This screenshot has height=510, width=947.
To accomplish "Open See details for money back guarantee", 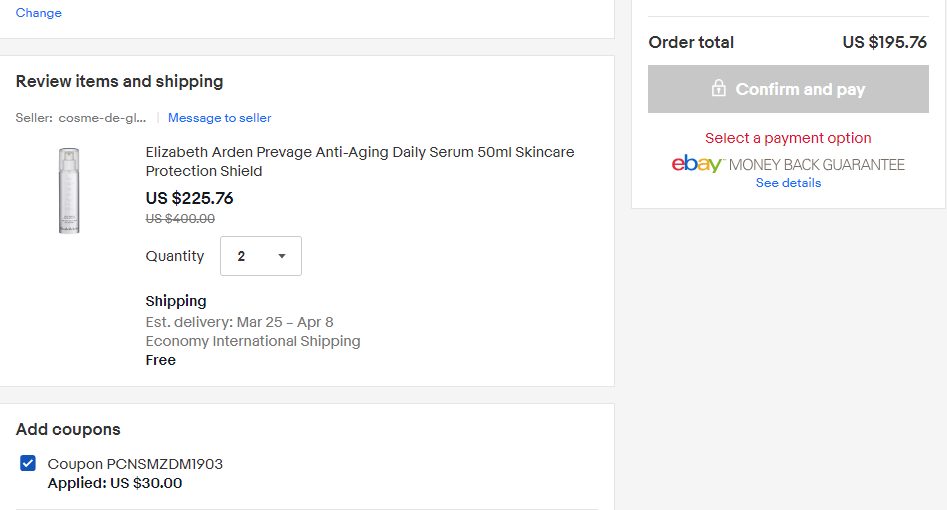I will tap(788, 182).
